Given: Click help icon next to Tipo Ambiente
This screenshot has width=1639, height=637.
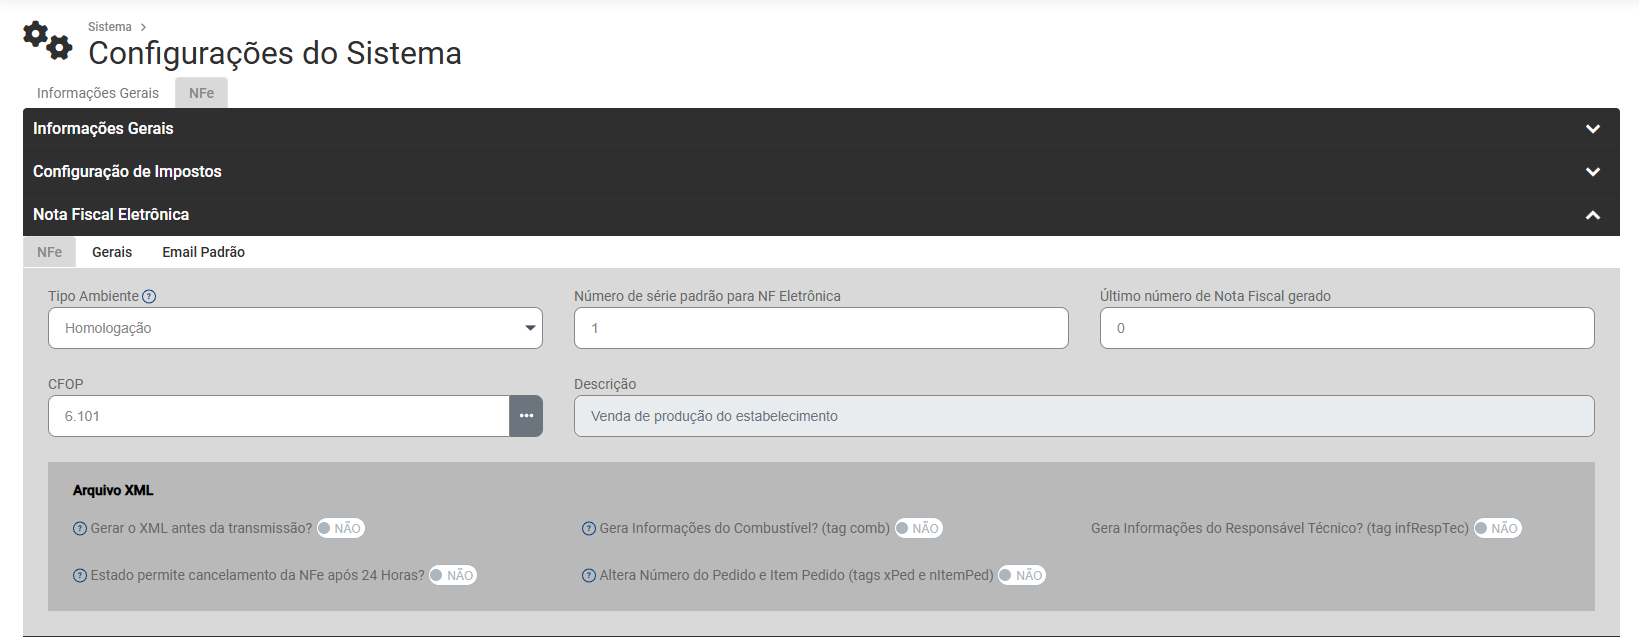Looking at the screenshot, I should [149, 296].
